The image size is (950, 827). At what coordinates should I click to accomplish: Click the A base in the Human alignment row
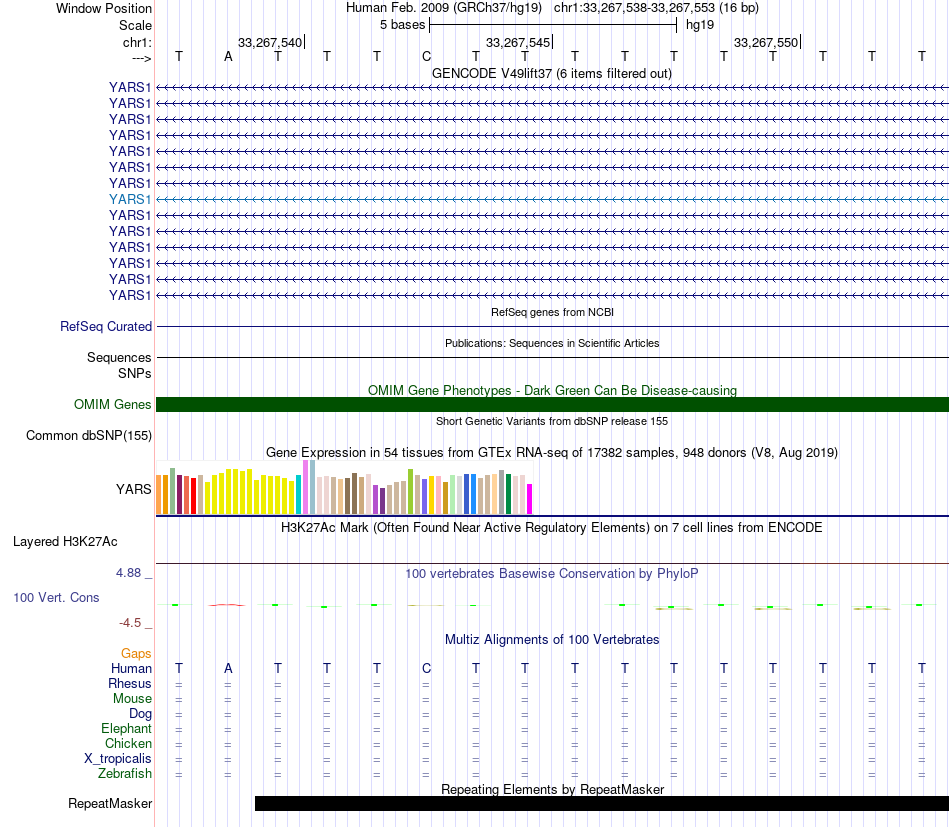(x=228, y=668)
